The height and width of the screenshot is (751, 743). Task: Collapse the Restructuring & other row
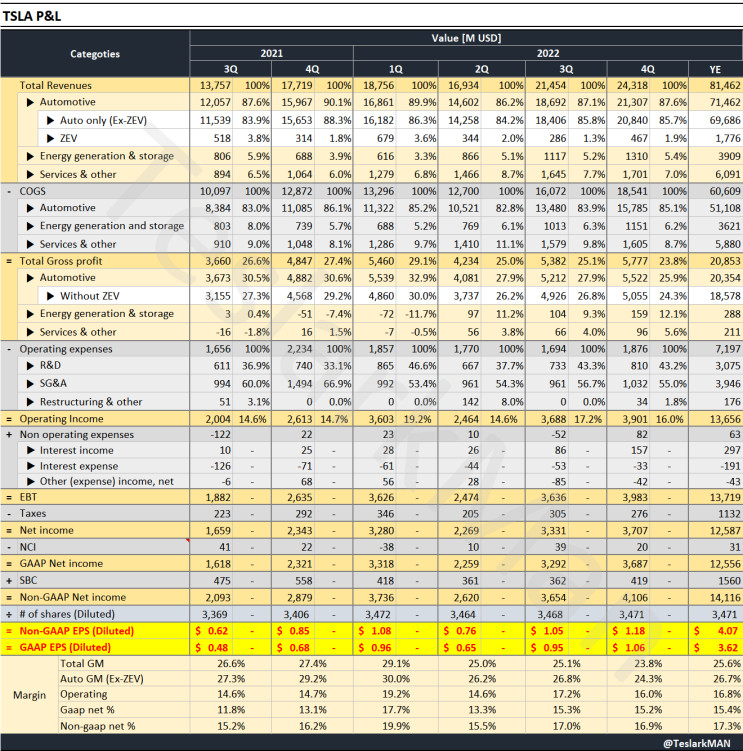31,401
